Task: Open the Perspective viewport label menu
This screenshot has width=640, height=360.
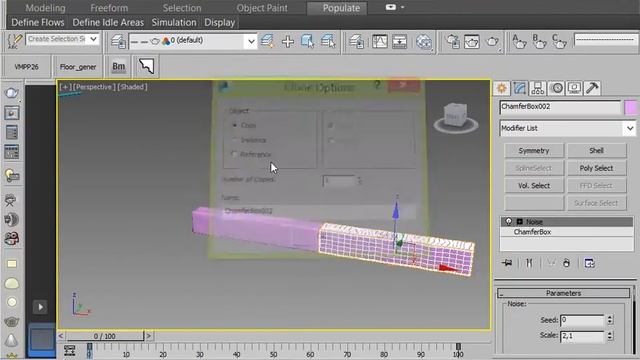Action: click(94, 87)
